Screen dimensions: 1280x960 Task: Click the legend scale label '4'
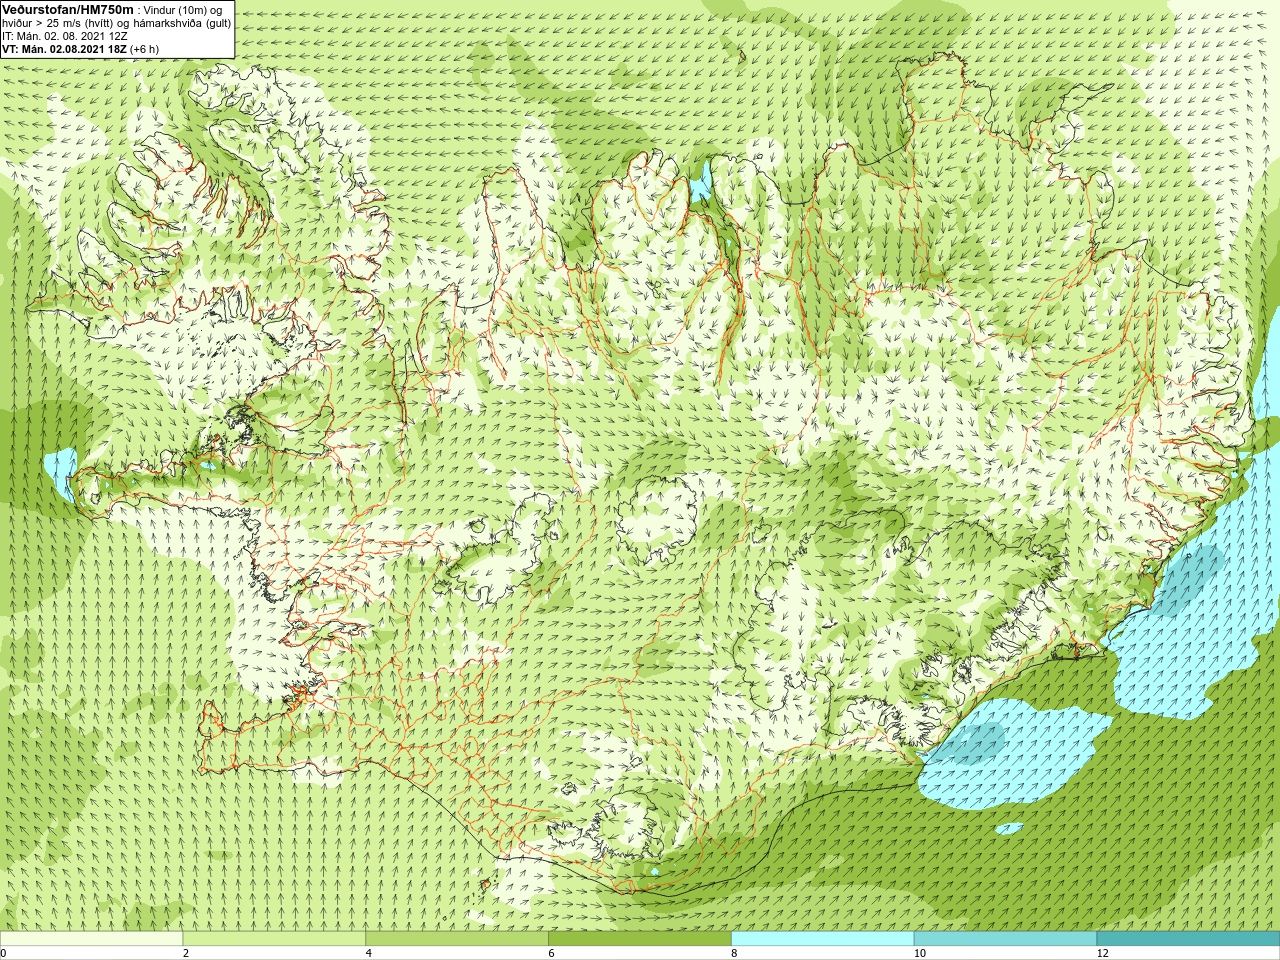click(369, 953)
